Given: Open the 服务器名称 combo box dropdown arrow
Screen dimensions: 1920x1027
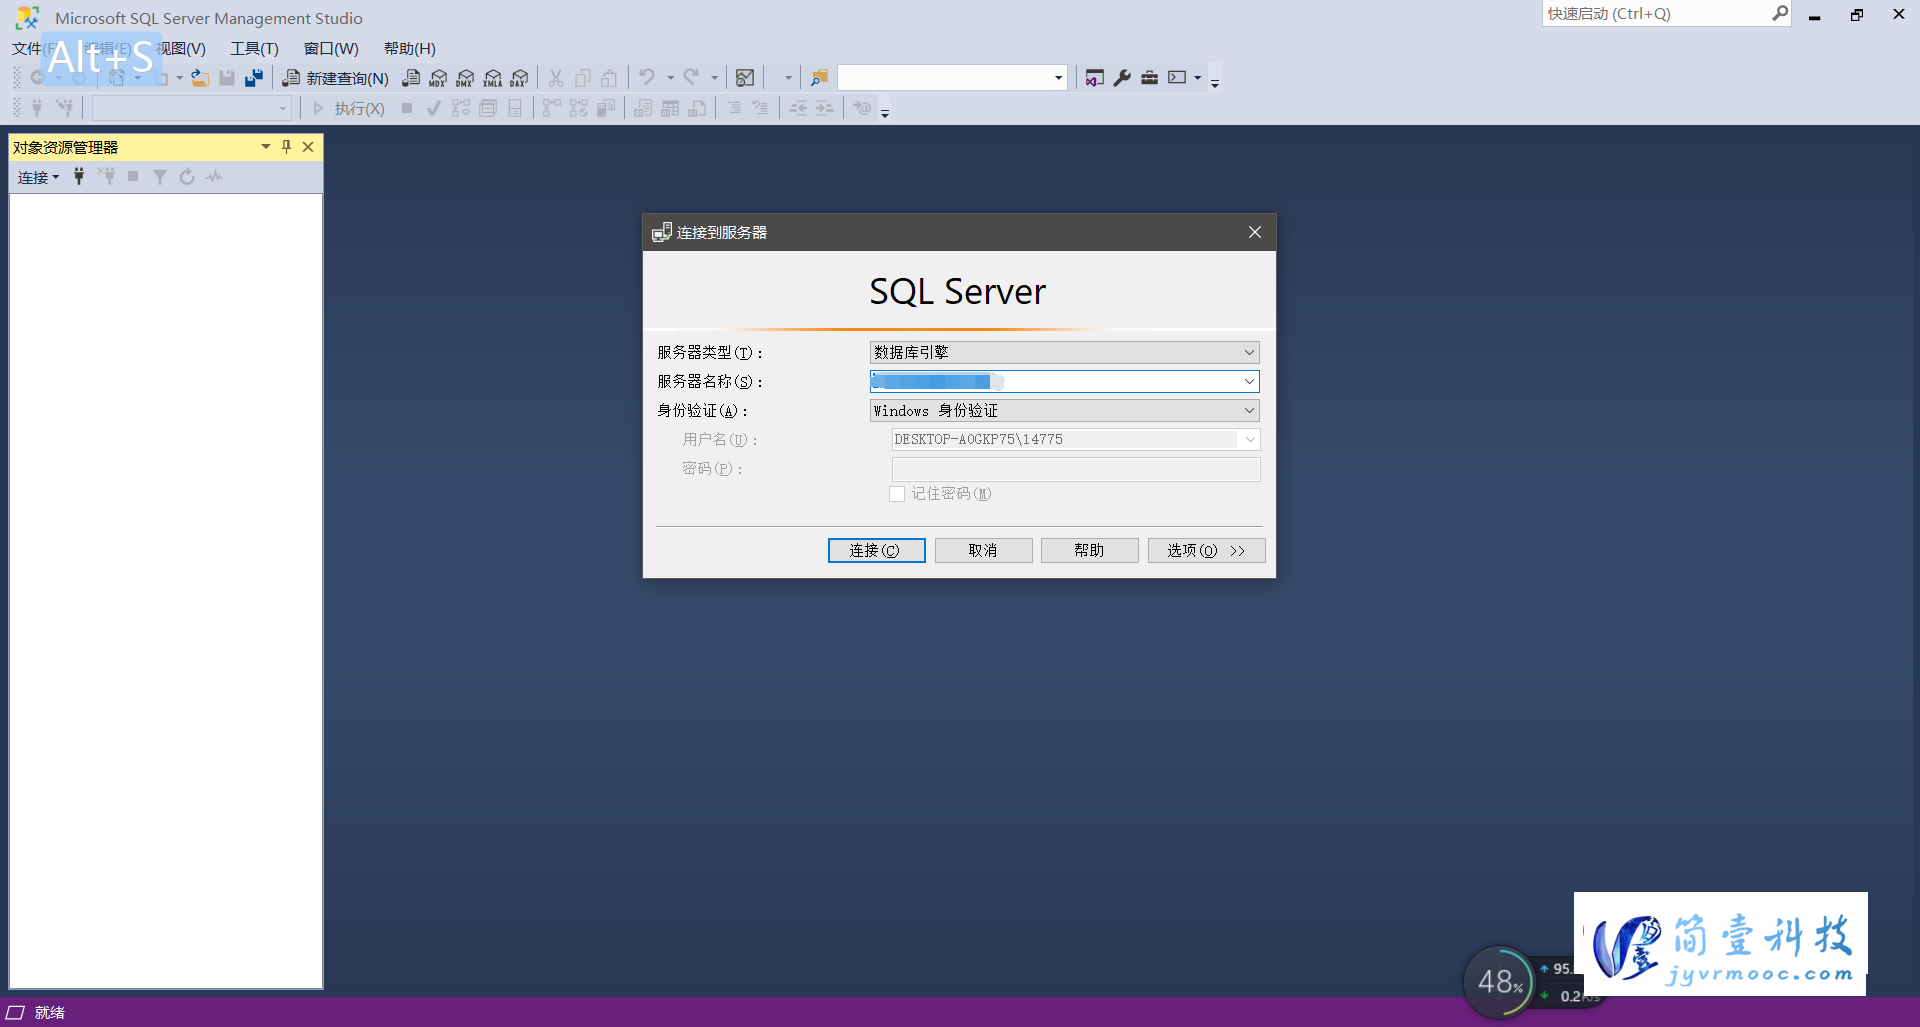Looking at the screenshot, I should [1249, 381].
